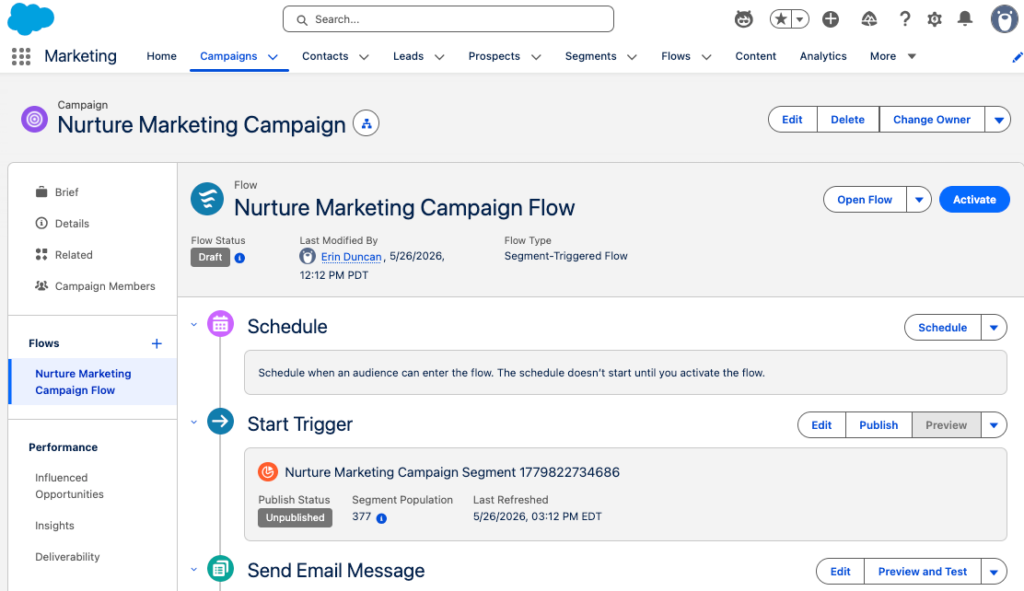Click the Start Trigger arrow step icon
This screenshot has width=1024, height=591.
(220, 421)
